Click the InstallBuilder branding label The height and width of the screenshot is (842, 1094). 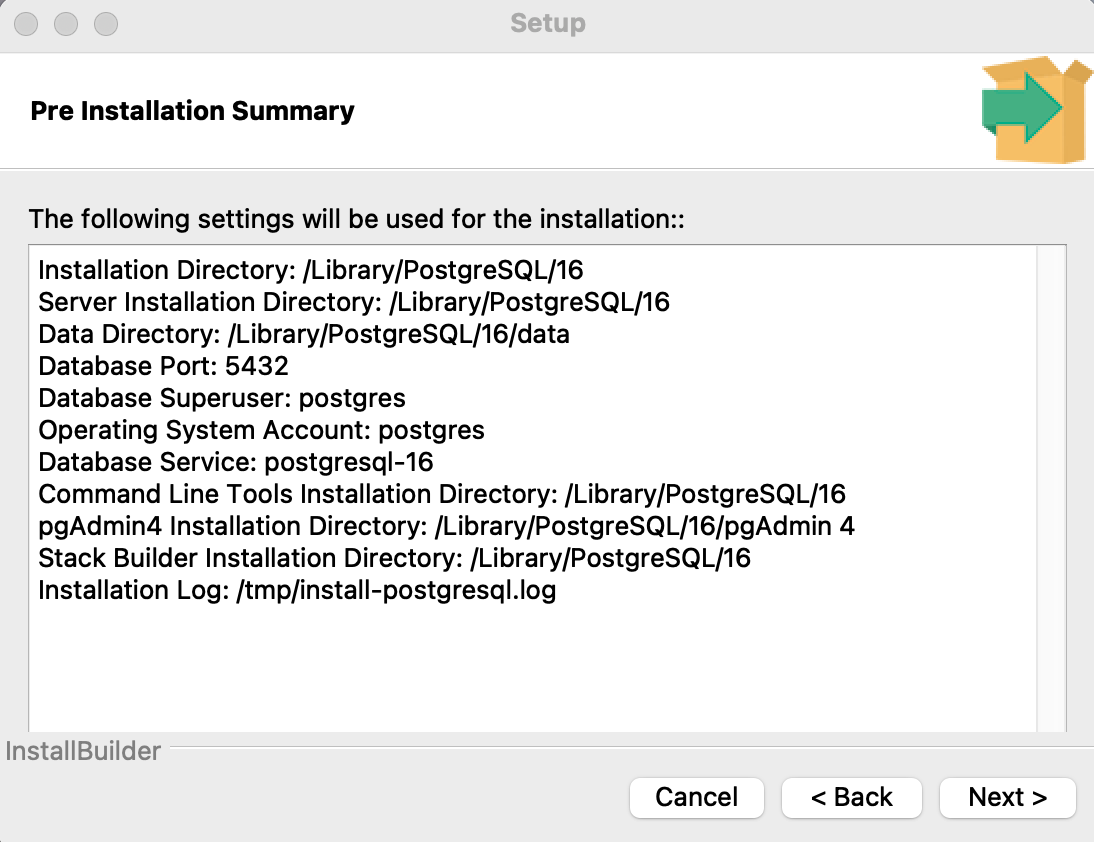[x=82, y=751]
